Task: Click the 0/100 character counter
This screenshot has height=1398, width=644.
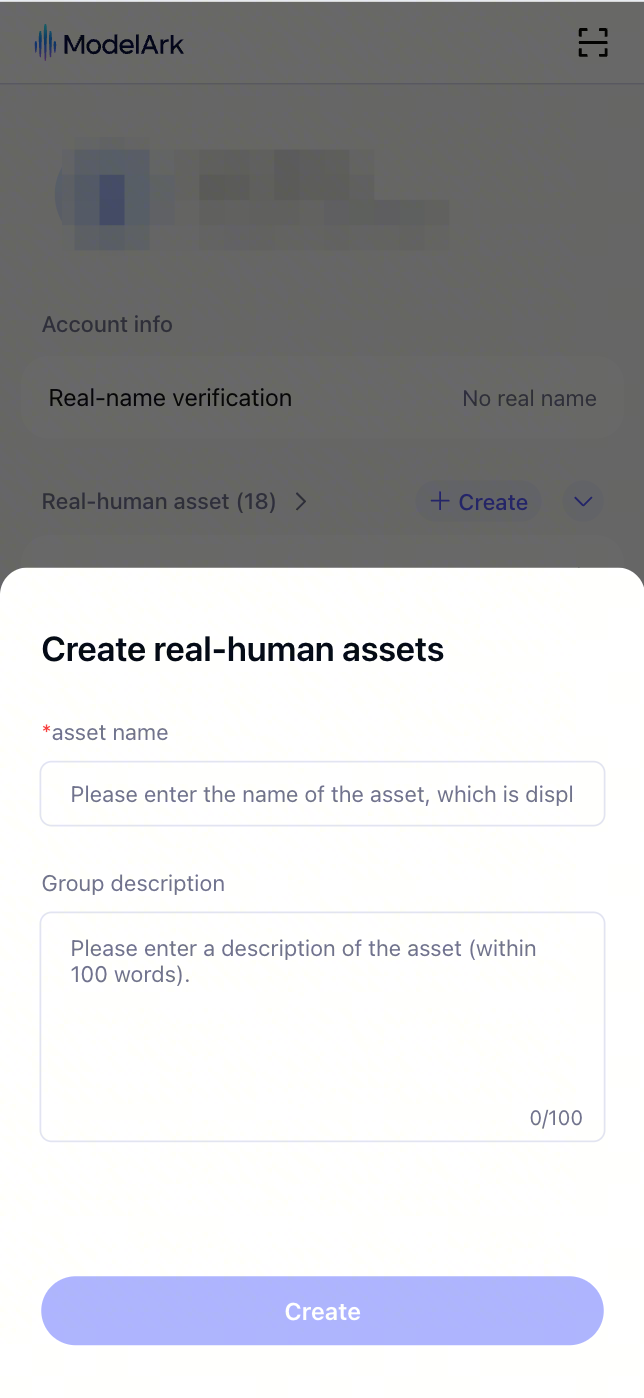Action: point(556,1118)
